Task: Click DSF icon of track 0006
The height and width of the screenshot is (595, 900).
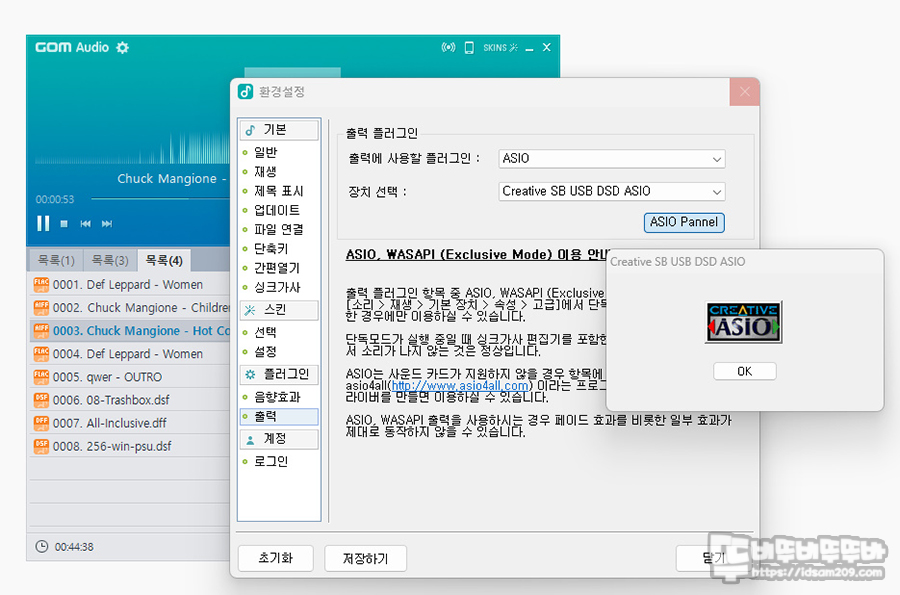Action: pos(41,400)
